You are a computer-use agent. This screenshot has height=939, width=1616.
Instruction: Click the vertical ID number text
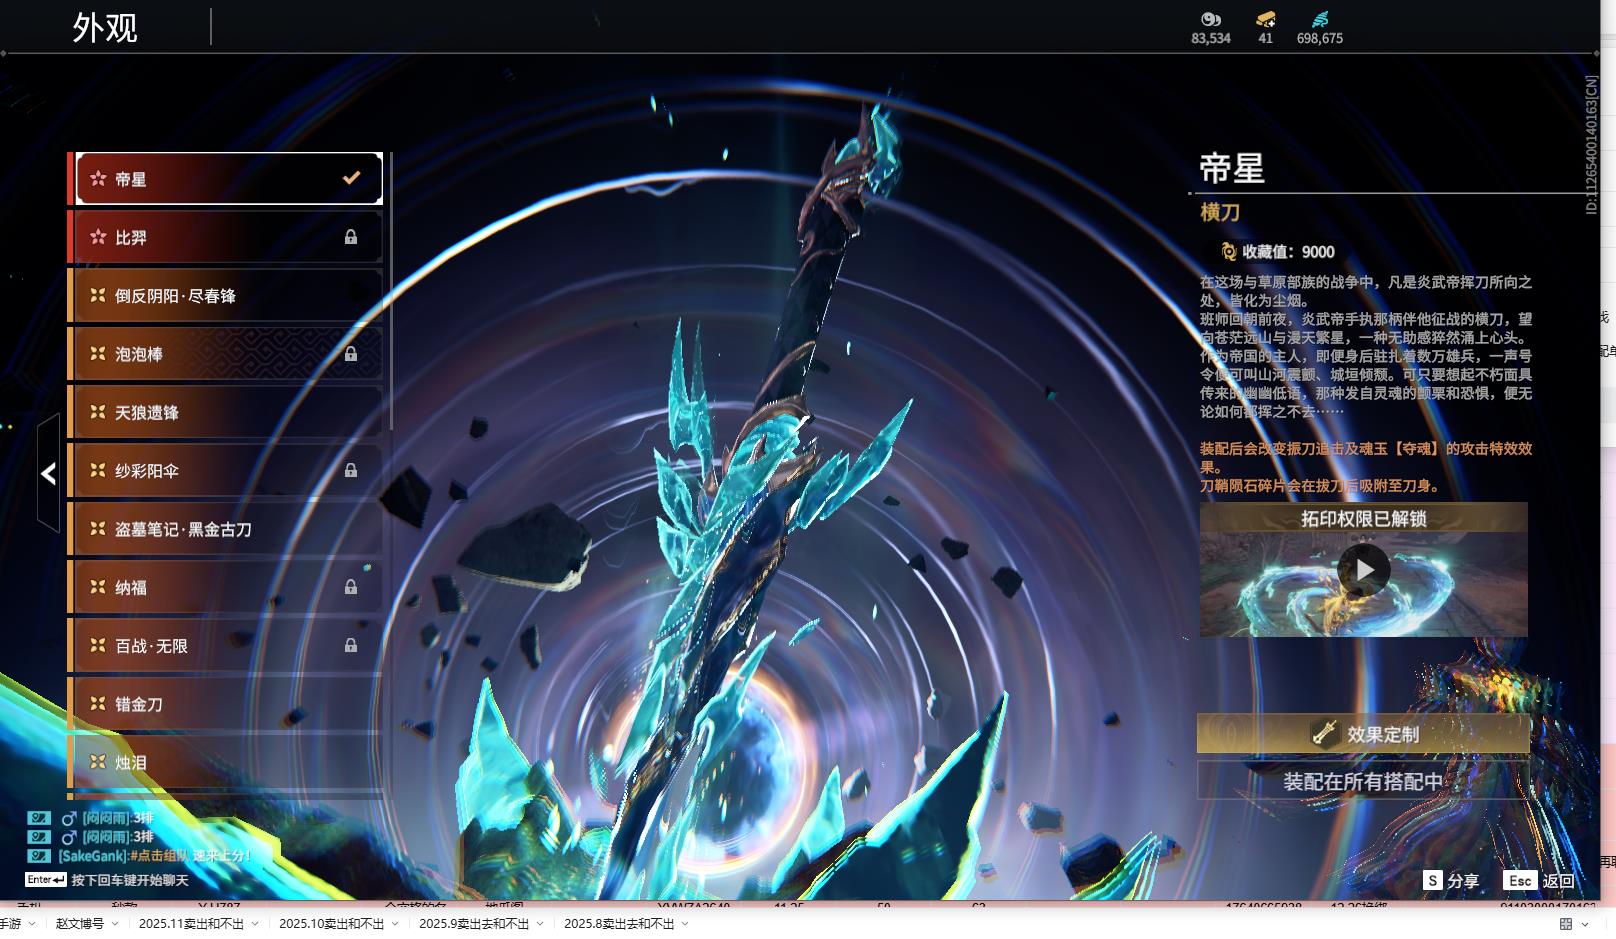[x=1592, y=145]
